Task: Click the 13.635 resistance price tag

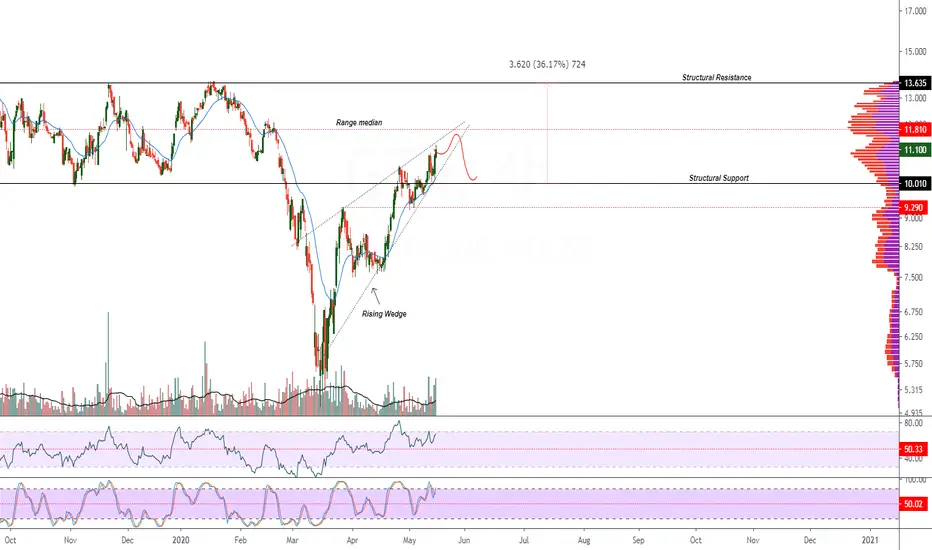Action: pos(915,83)
